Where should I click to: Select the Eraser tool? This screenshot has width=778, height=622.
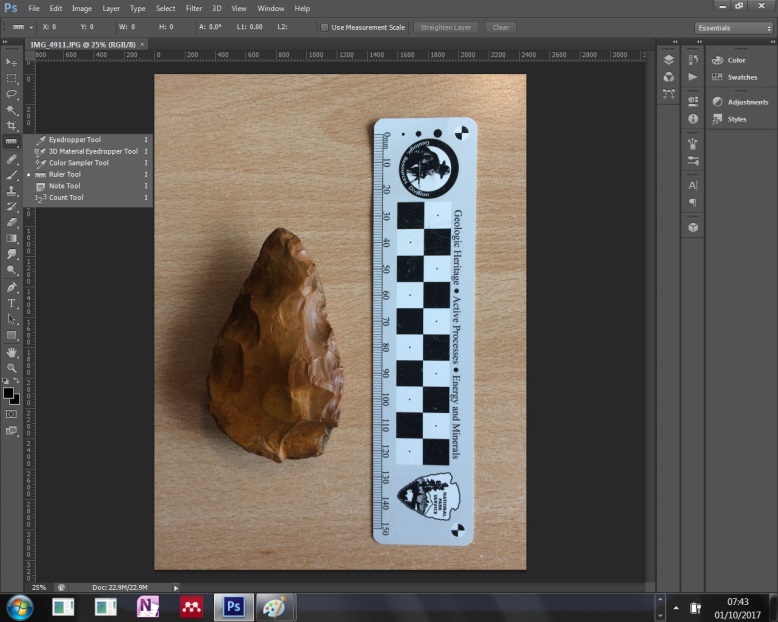(11, 222)
